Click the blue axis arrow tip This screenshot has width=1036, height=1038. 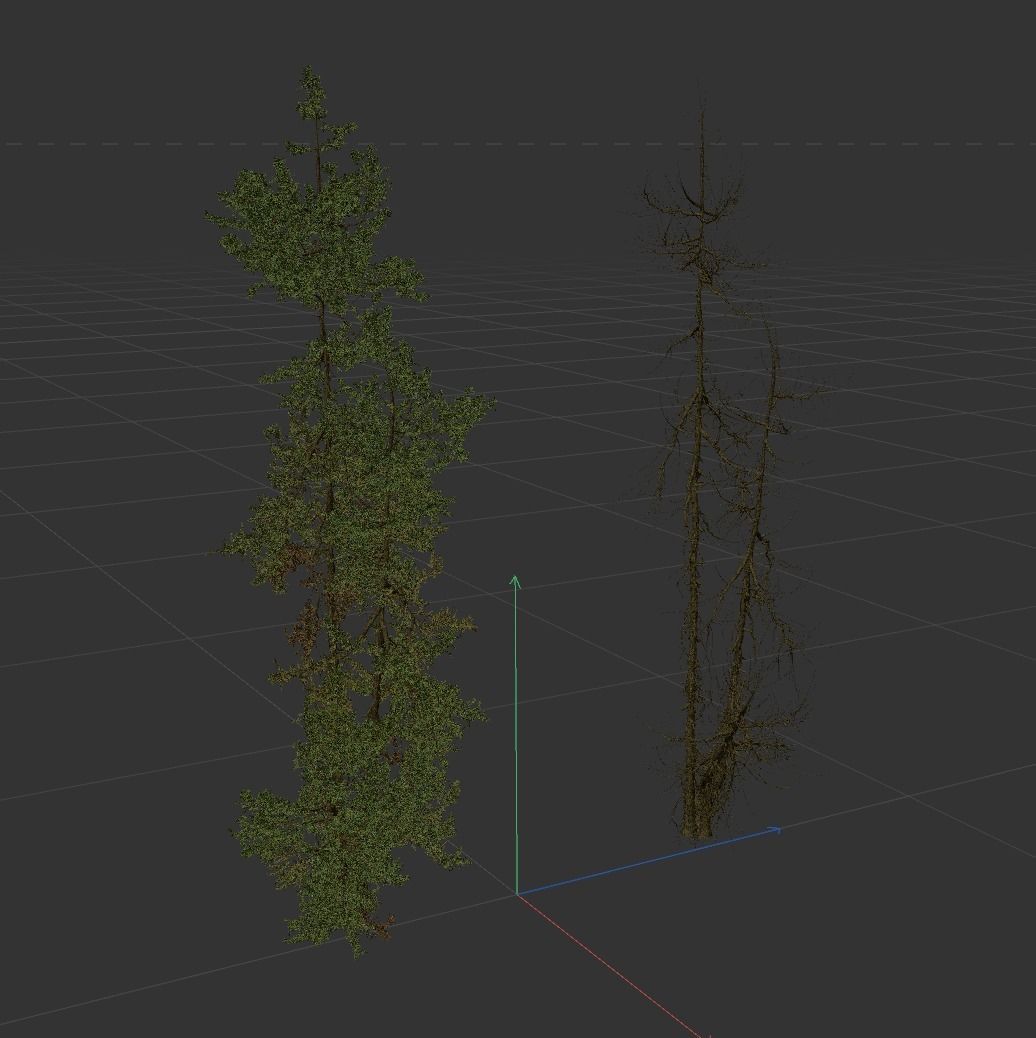click(x=774, y=829)
